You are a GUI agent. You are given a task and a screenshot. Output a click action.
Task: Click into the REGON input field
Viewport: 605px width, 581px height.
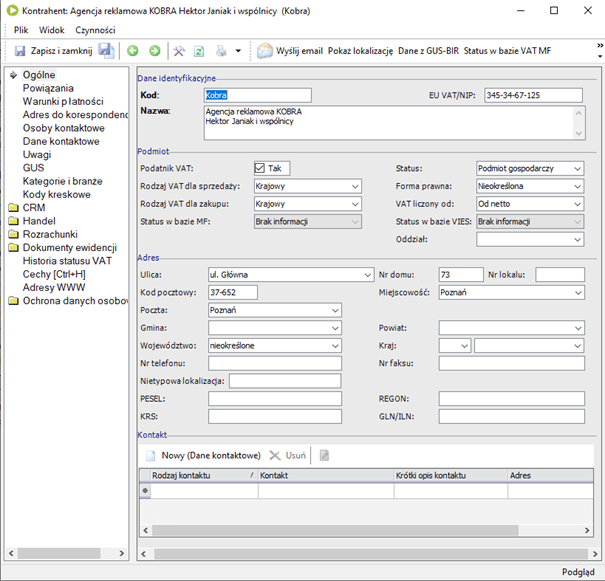(511, 399)
